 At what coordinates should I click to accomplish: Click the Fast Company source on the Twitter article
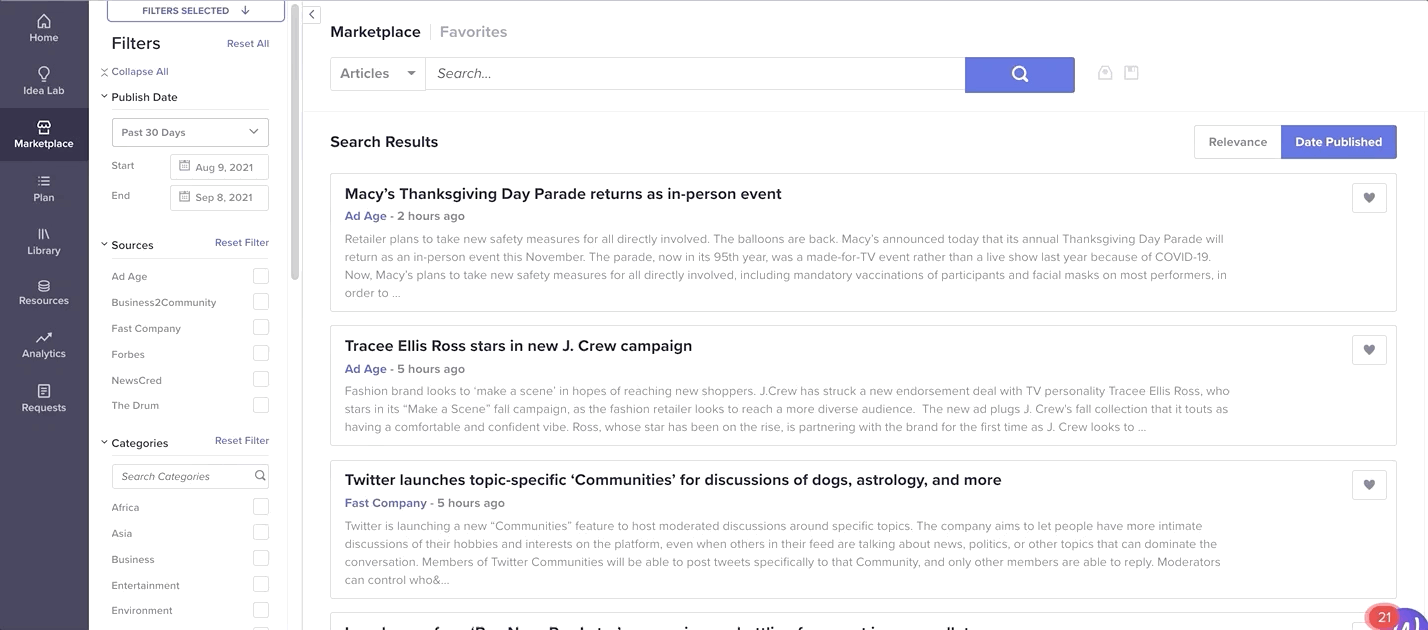click(386, 503)
